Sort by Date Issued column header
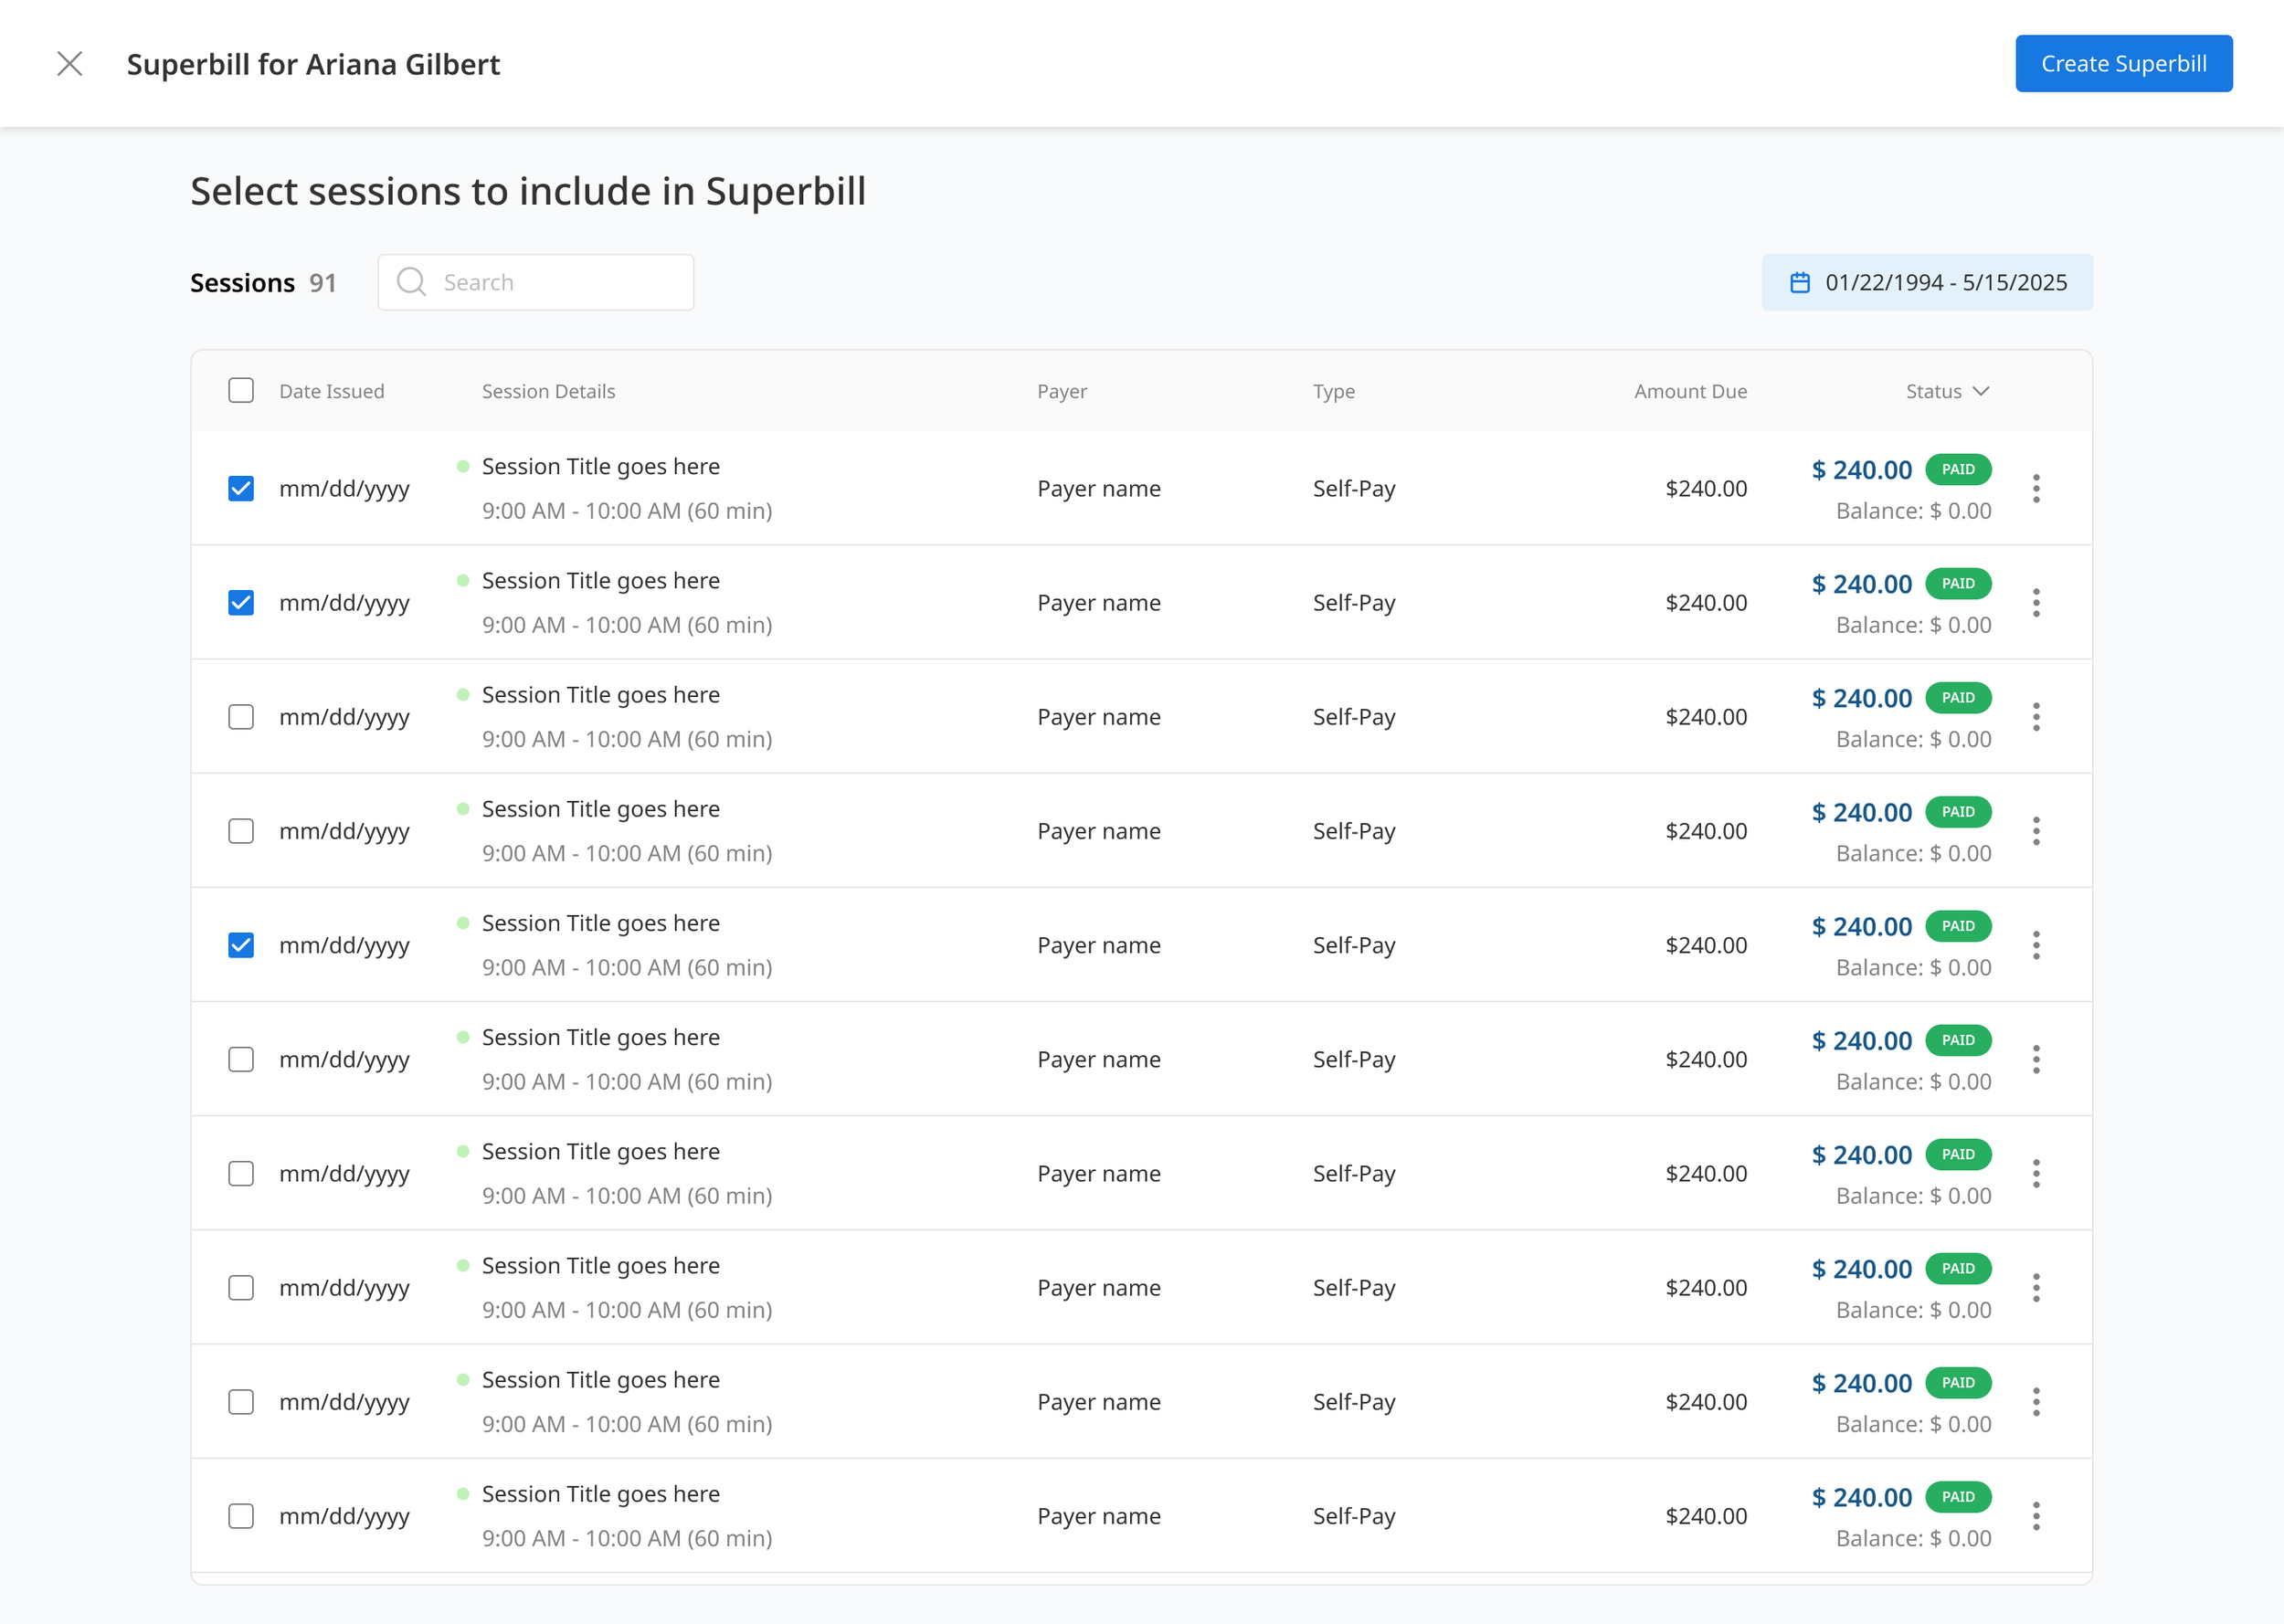This screenshot has width=2284, height=1624. click(x=332, y=391)
